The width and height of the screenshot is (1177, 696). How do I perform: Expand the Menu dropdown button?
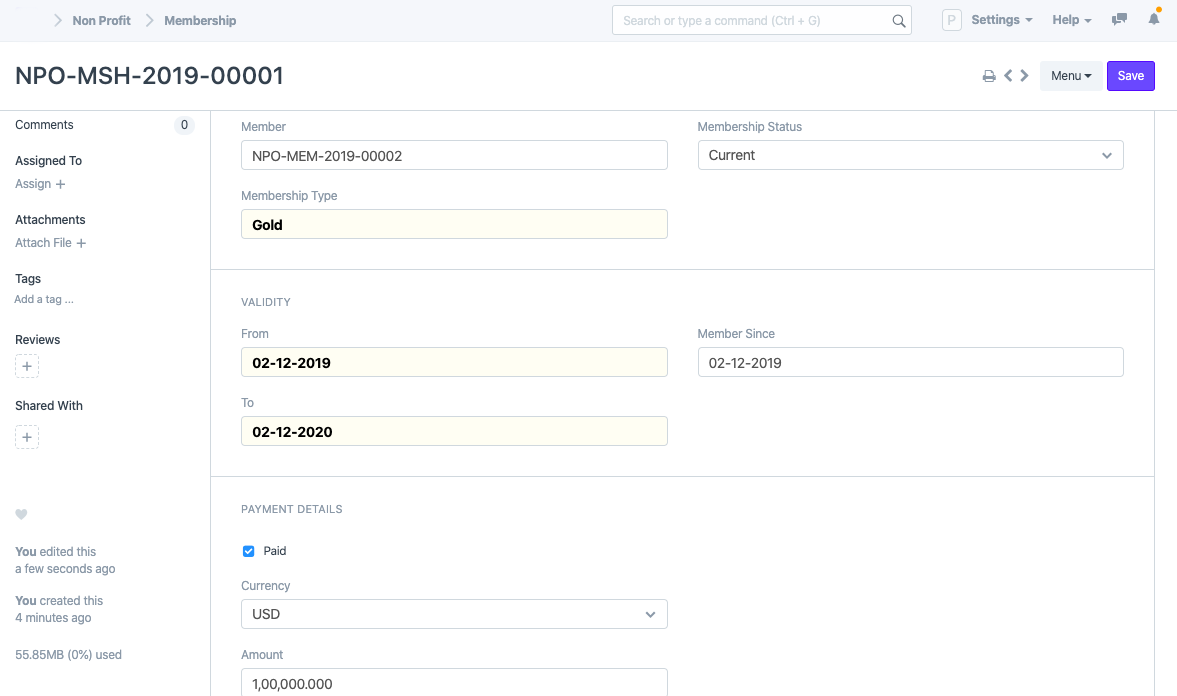point(1071,76)
